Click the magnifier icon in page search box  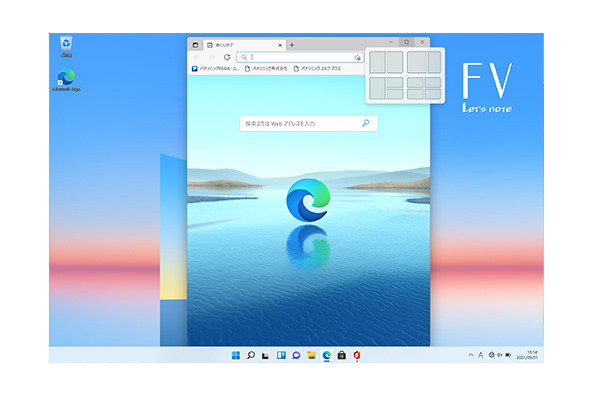[x=365, y=123]
